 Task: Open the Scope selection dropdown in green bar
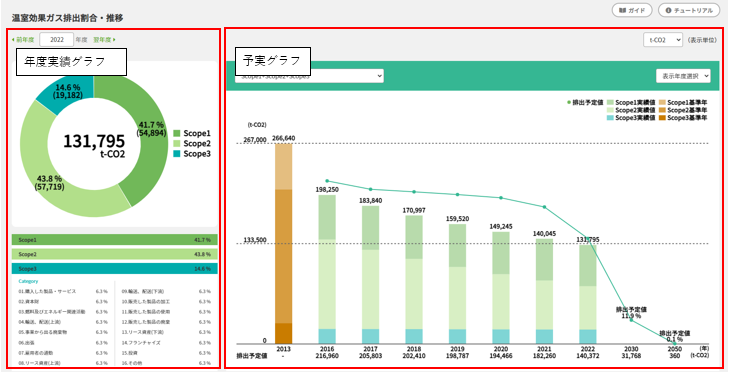coord(309,76)
